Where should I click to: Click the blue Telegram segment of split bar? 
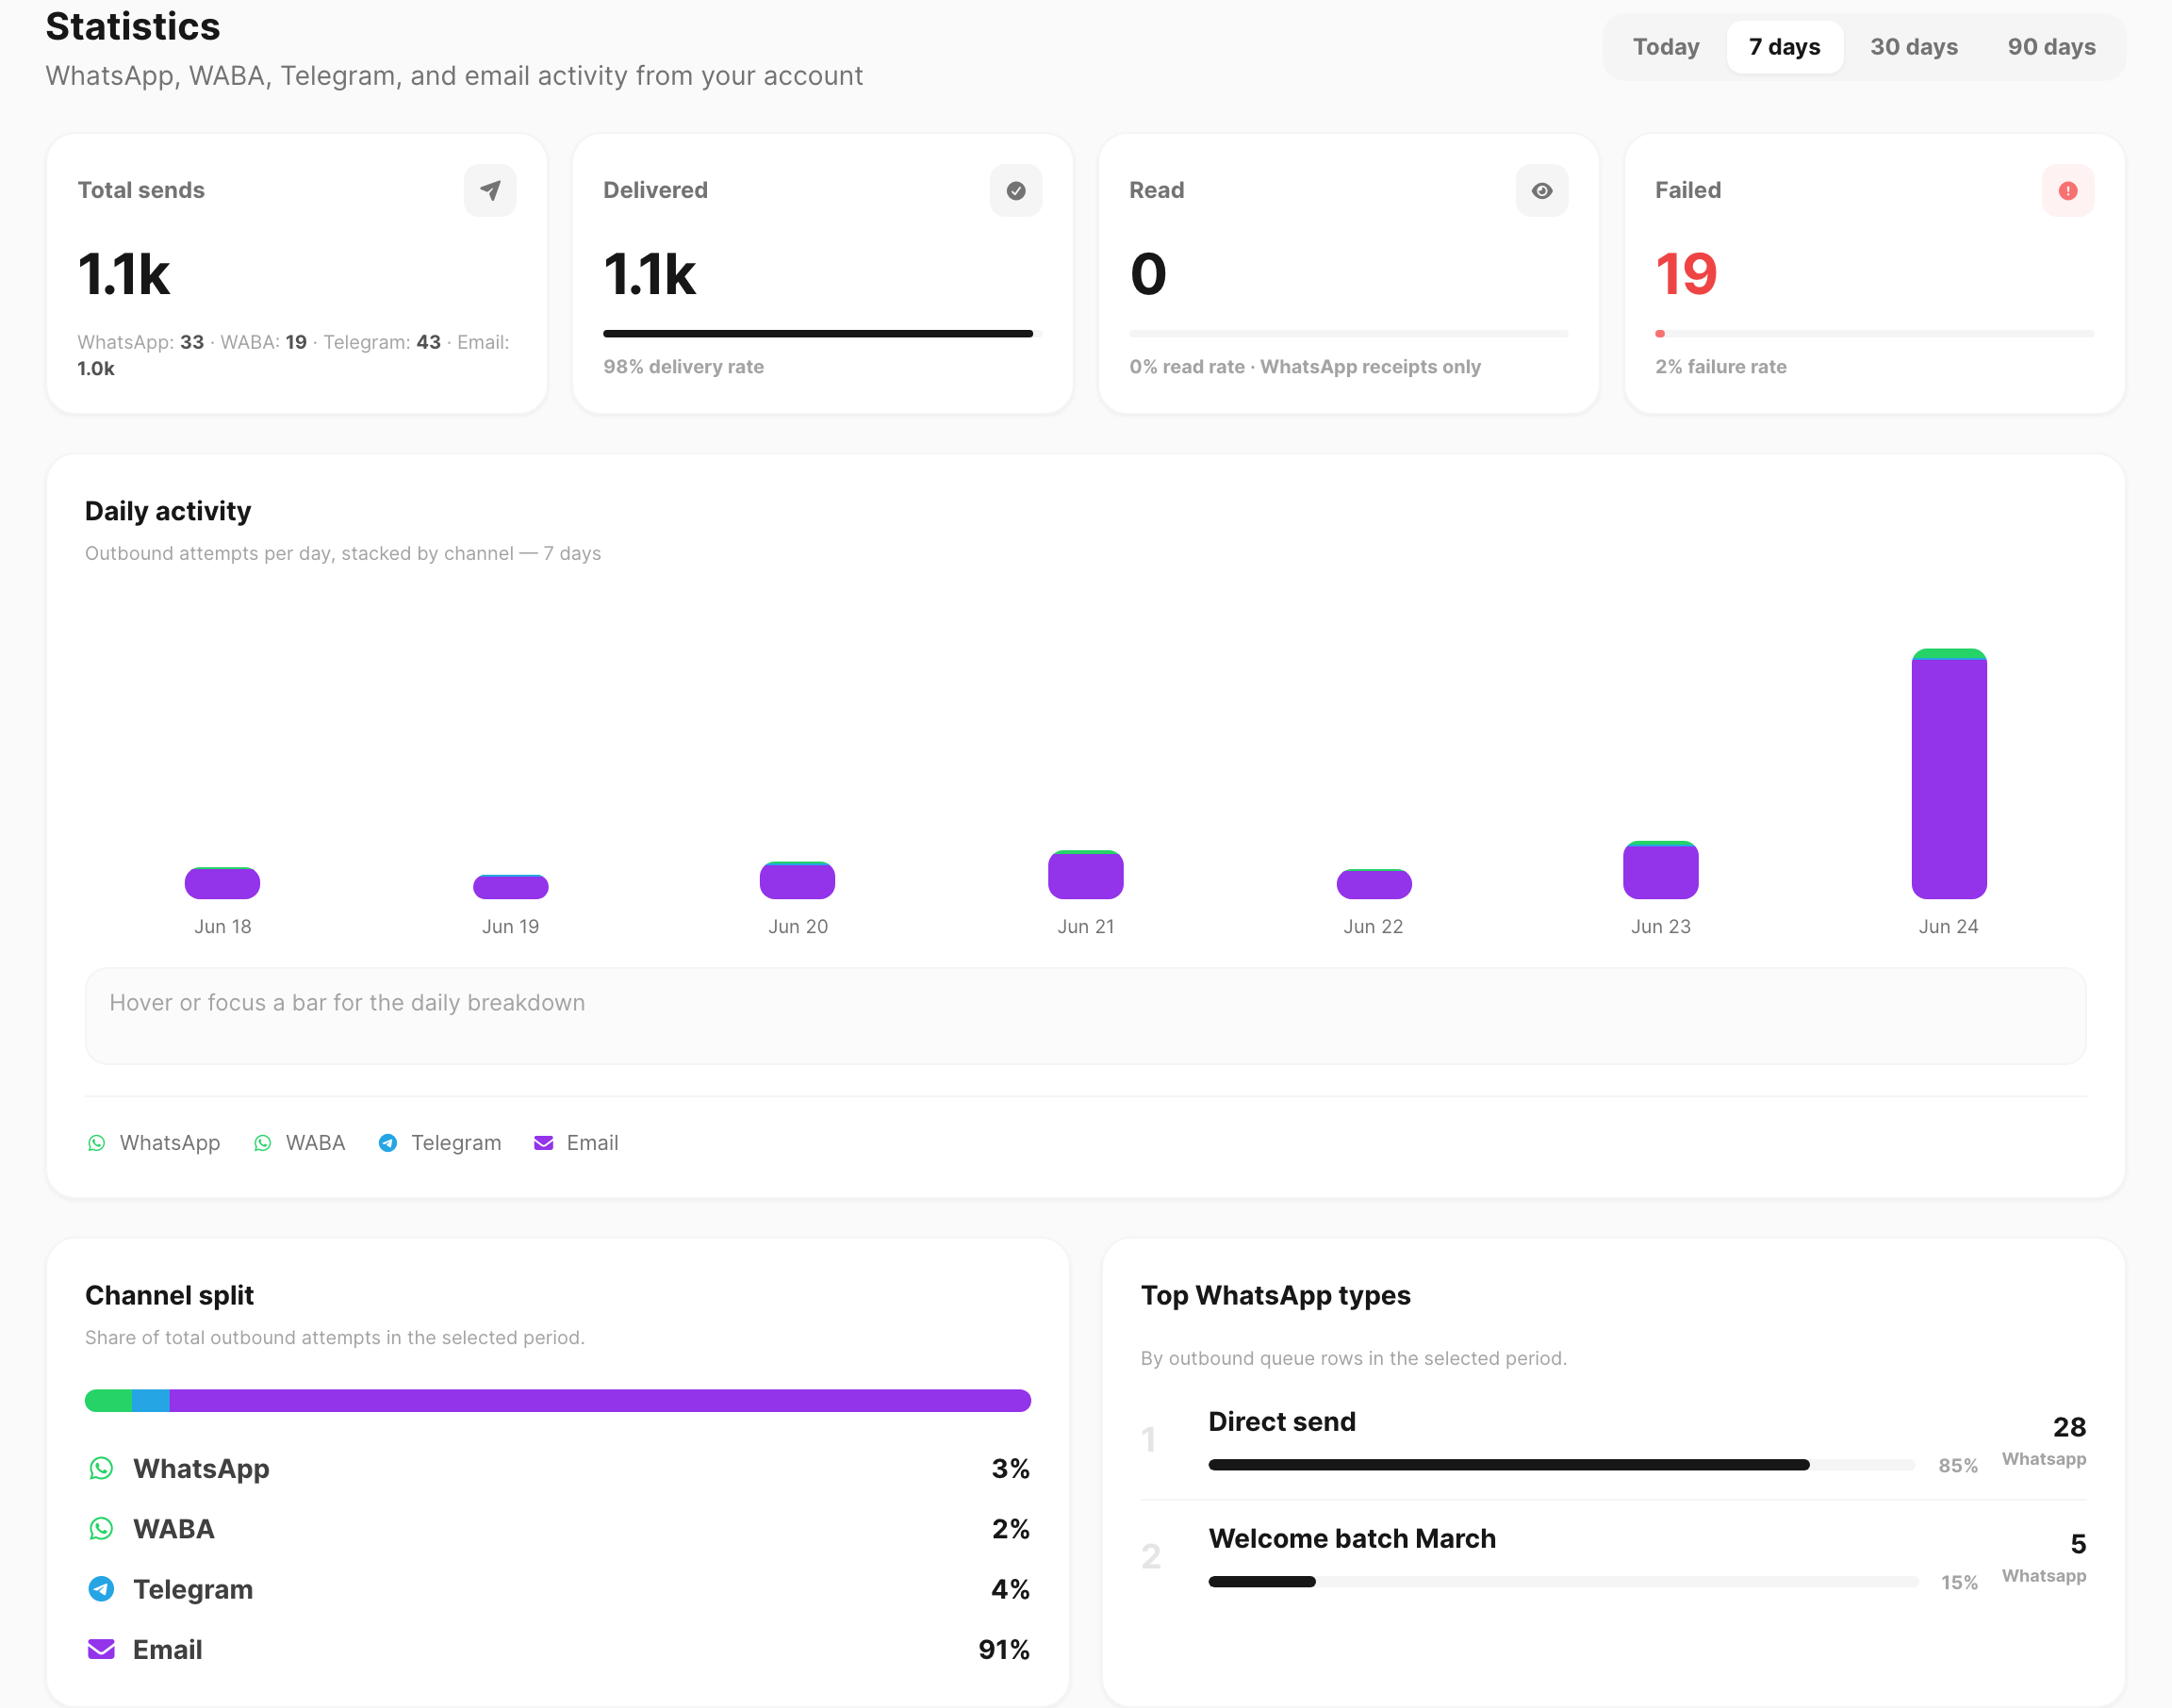click(151, 1400)
